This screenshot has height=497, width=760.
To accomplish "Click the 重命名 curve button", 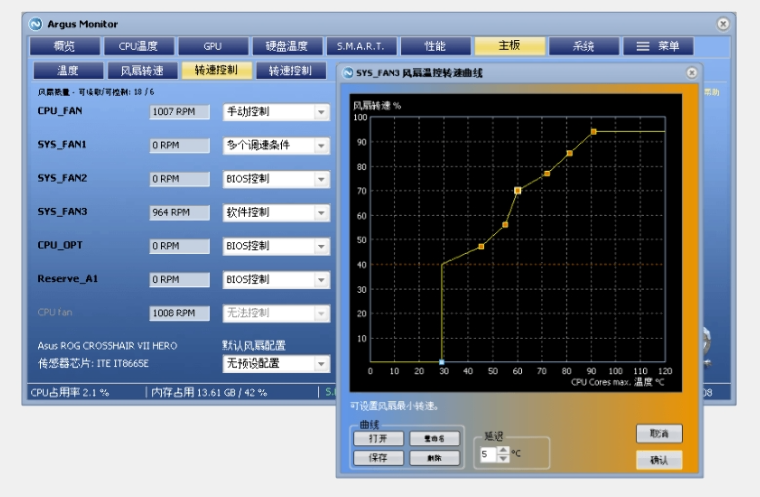I will pyautogui.click(x=434, y=438).
